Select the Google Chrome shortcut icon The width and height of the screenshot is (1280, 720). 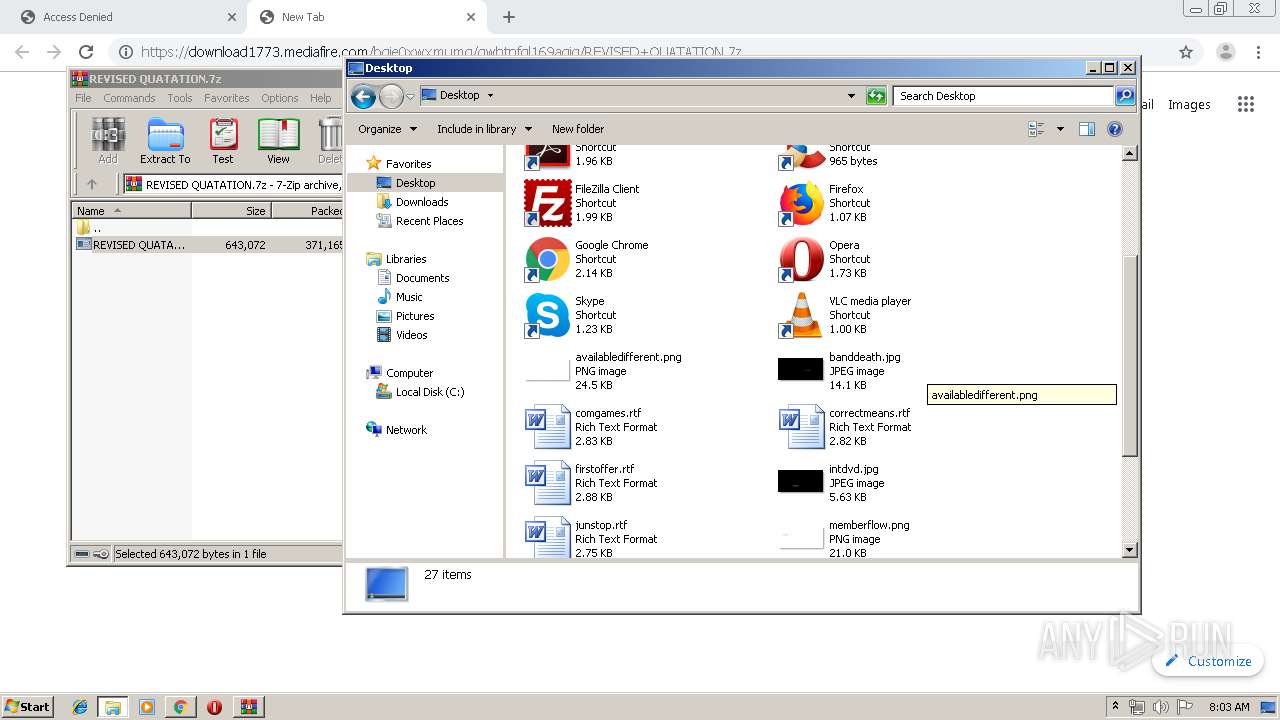click(547, 259)
